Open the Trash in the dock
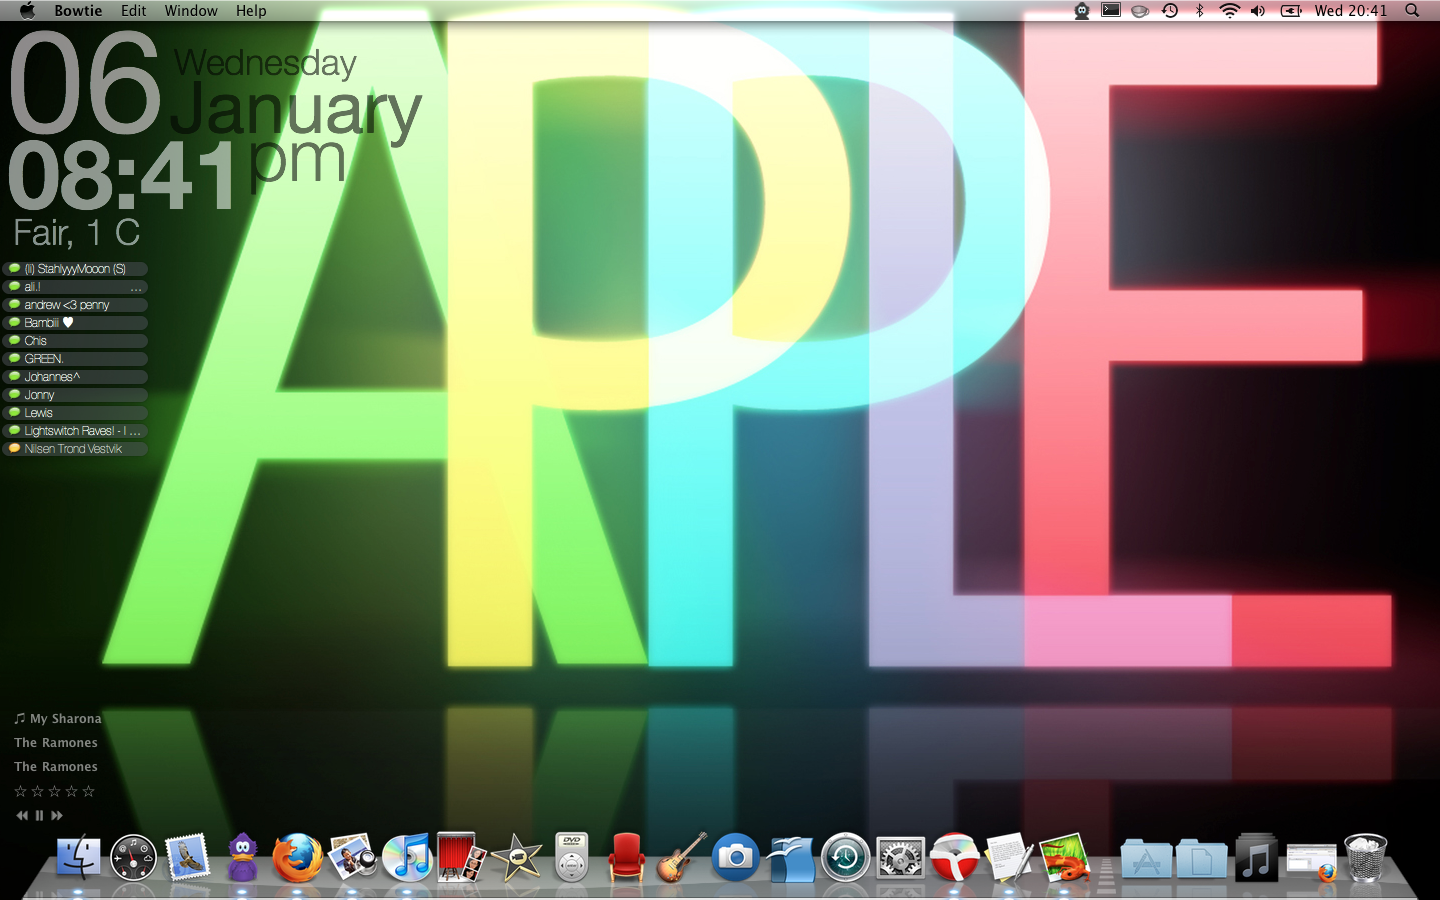The height and width of the screenshot is (900, 1440). pos(1366,857)
